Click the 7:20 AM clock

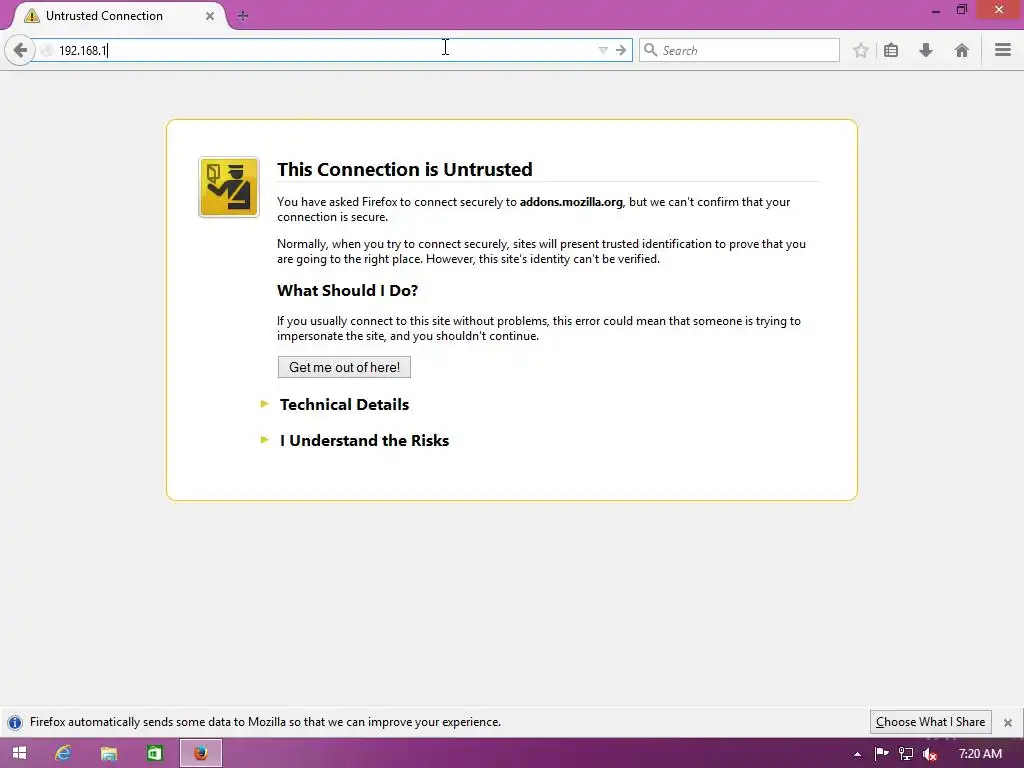tap(980, 754)
